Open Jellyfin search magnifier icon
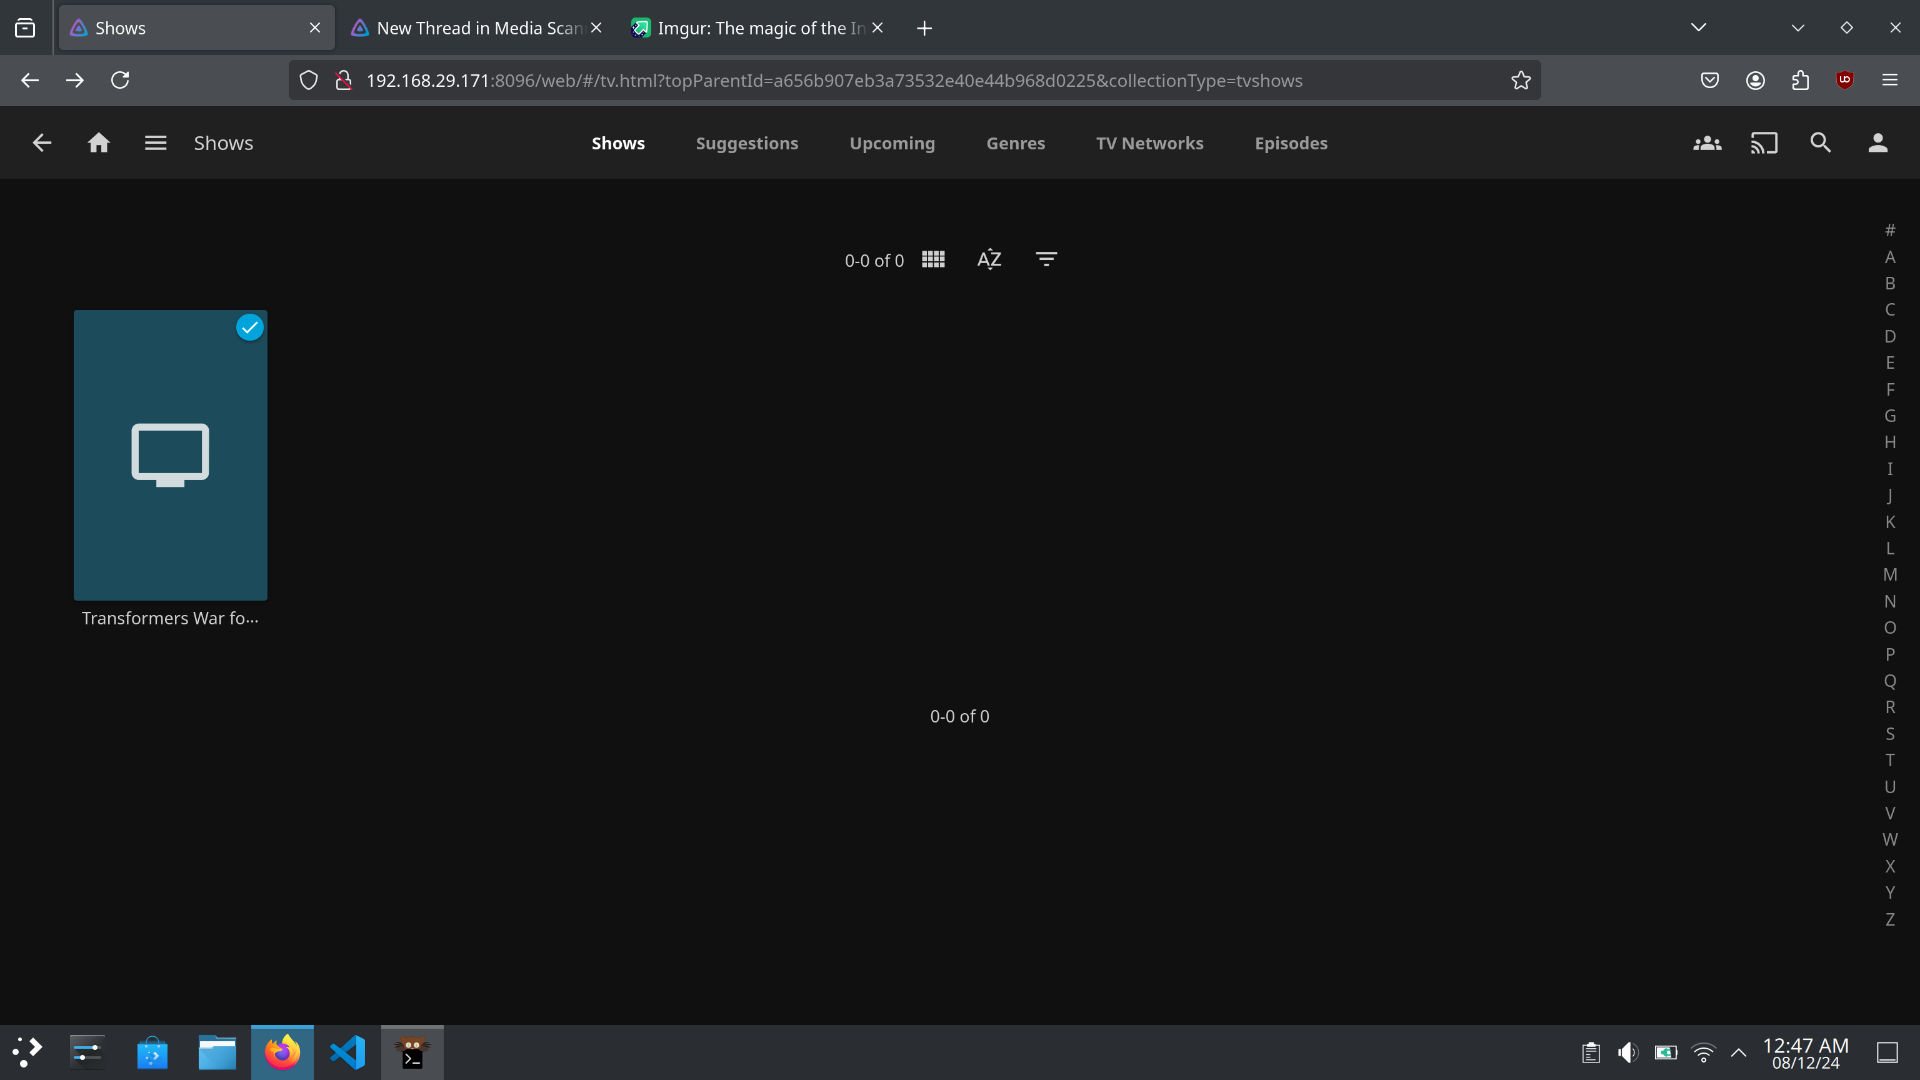The image size is (1920, 1080). (x=1820, y=143)
